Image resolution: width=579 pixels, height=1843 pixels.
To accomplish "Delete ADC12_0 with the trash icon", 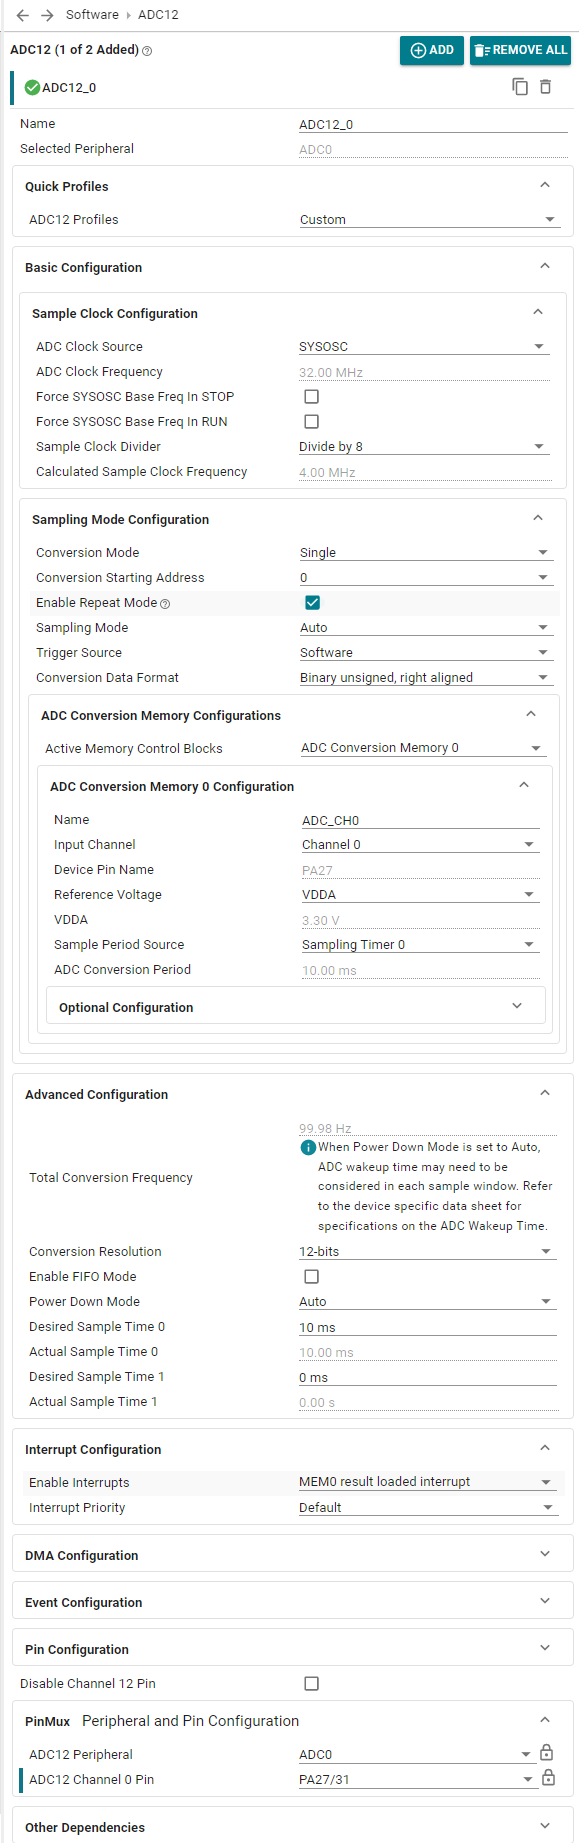I will (x=546, y=87).
